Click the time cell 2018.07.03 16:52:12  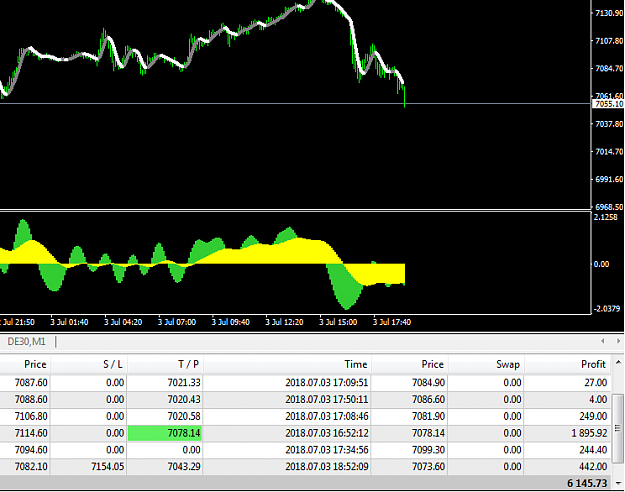(327, 433)
